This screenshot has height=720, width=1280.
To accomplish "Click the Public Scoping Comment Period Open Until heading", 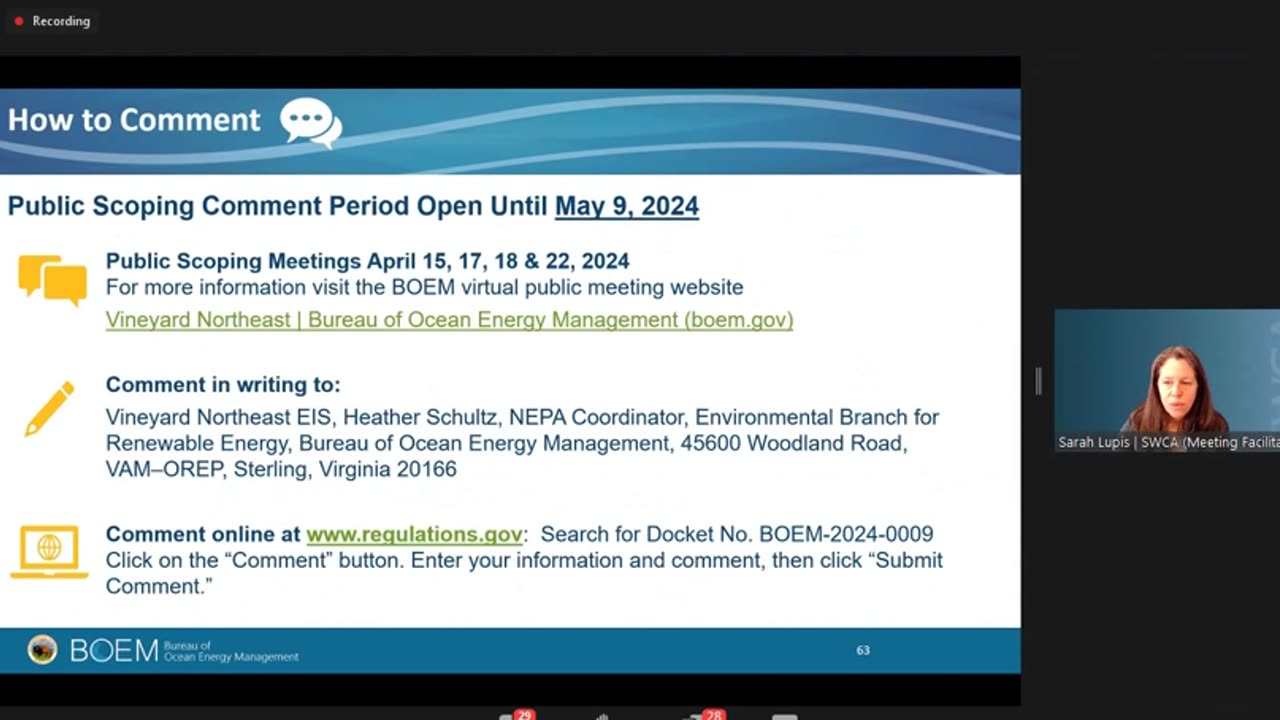I will coord(278,206).
